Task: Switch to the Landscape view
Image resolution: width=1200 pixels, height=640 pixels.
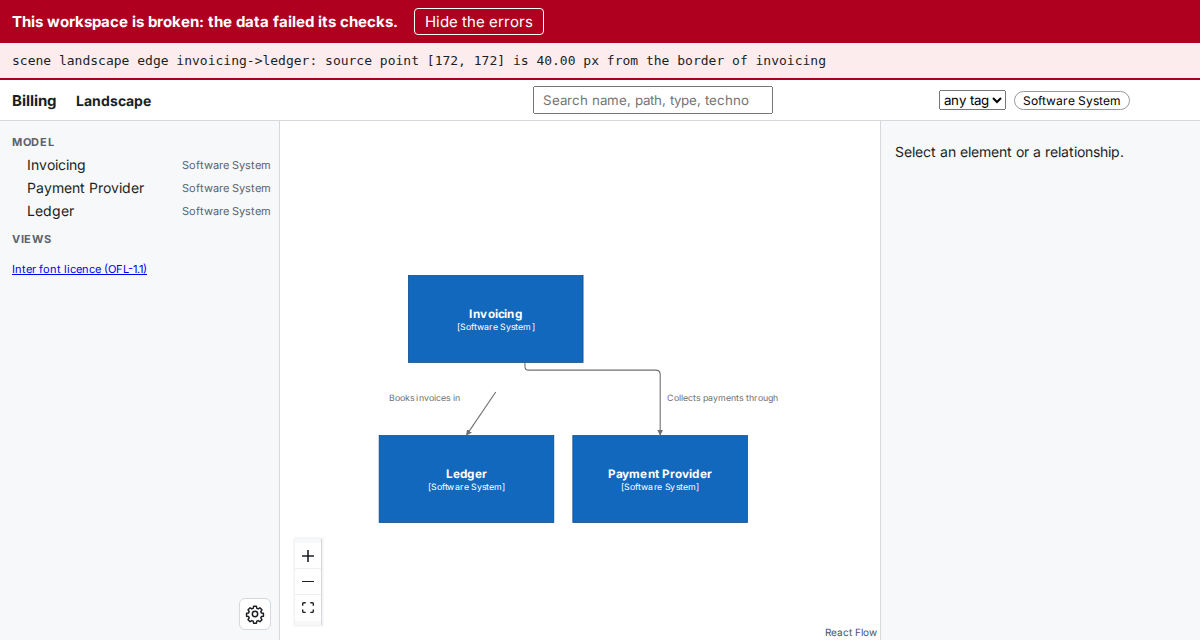Action: [114, 101]
